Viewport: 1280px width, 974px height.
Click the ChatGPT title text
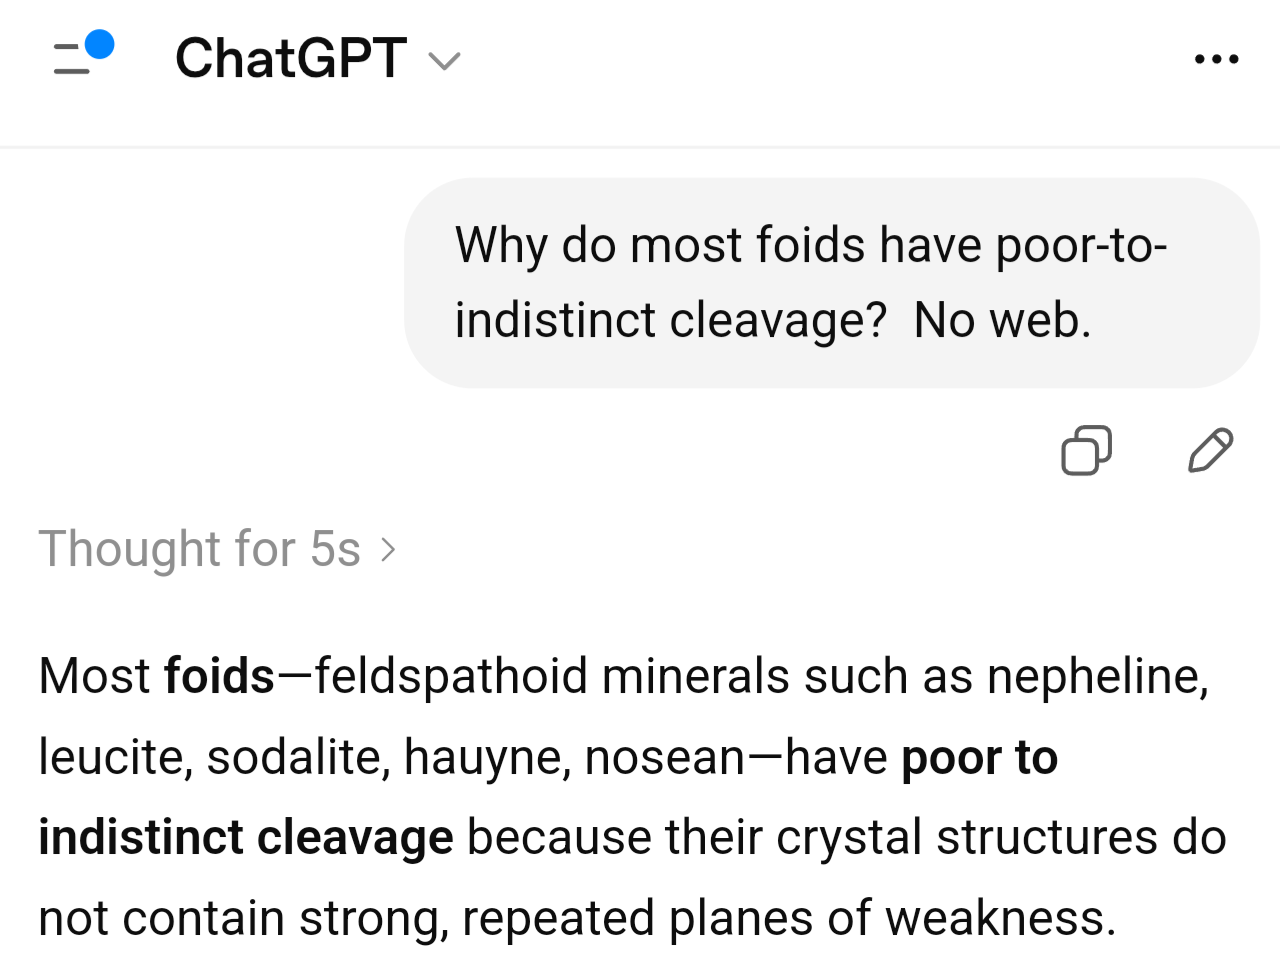(x=291, y=58)
